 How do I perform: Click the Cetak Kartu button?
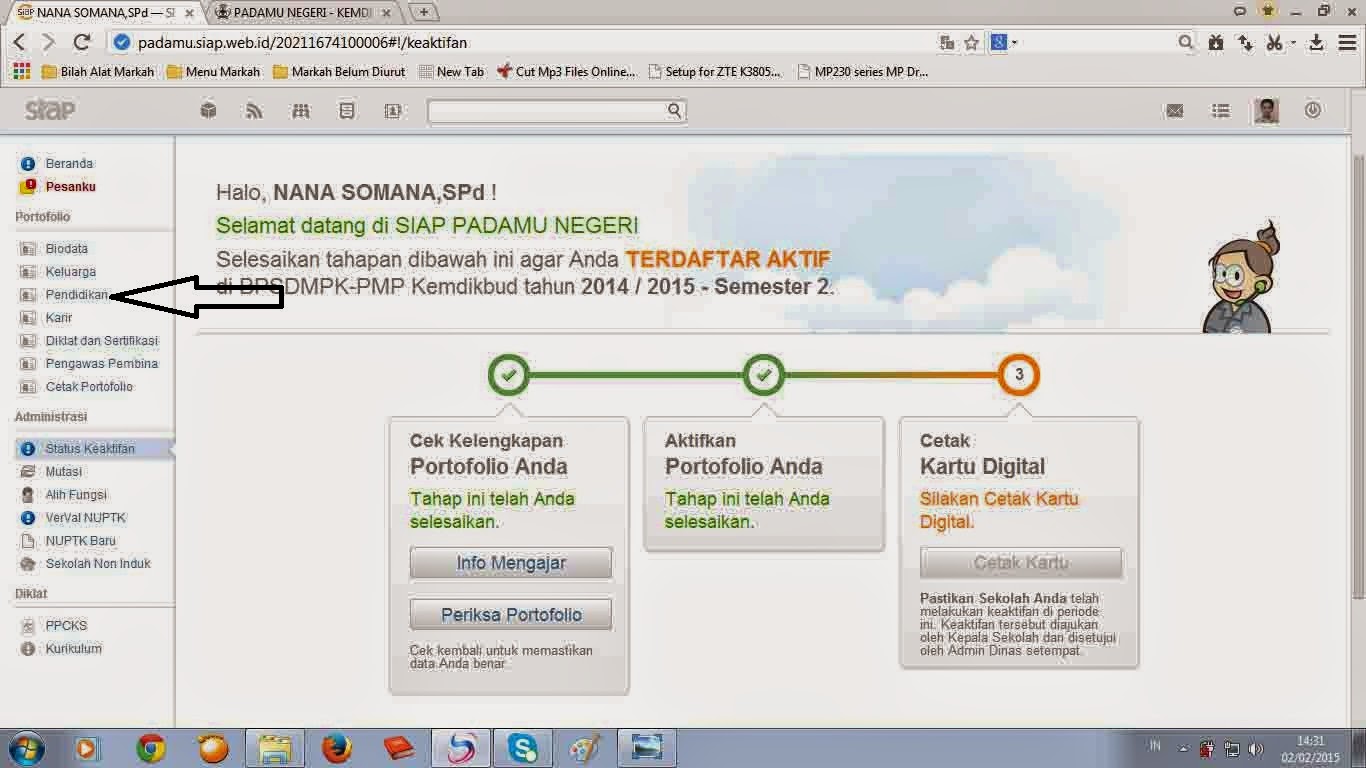(1021, 563)
